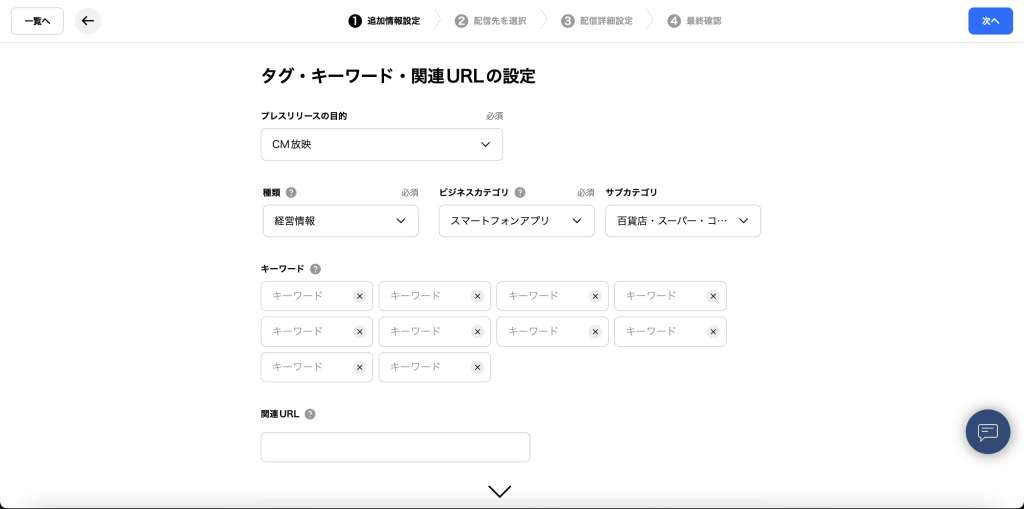Open the プレスリリースの目的 dropdown showing CM放映
This screenshot has width=1024, height=509.
(x=381, y=145)
